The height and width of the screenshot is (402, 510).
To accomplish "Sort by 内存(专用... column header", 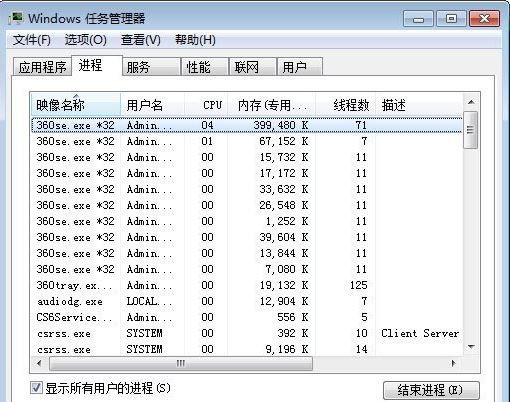I will [272, 105].
